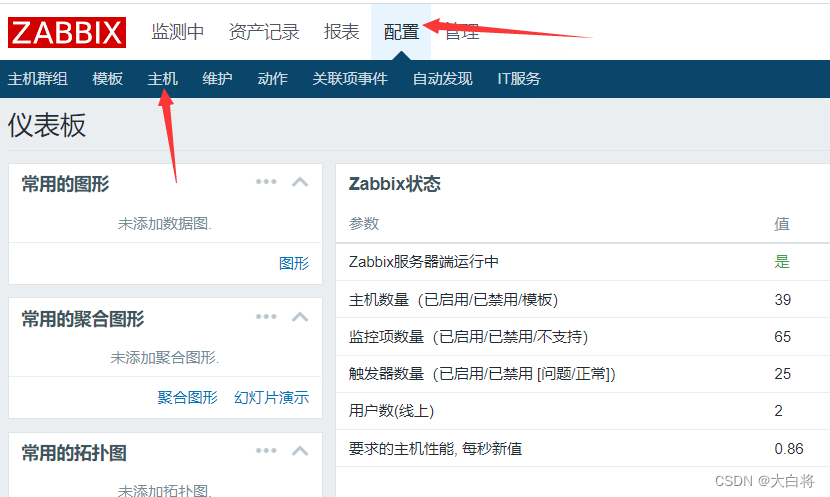The image size is (830, 497).
Task: Click the 常用的拓扑图 widget title
Action: click(74, 453)
